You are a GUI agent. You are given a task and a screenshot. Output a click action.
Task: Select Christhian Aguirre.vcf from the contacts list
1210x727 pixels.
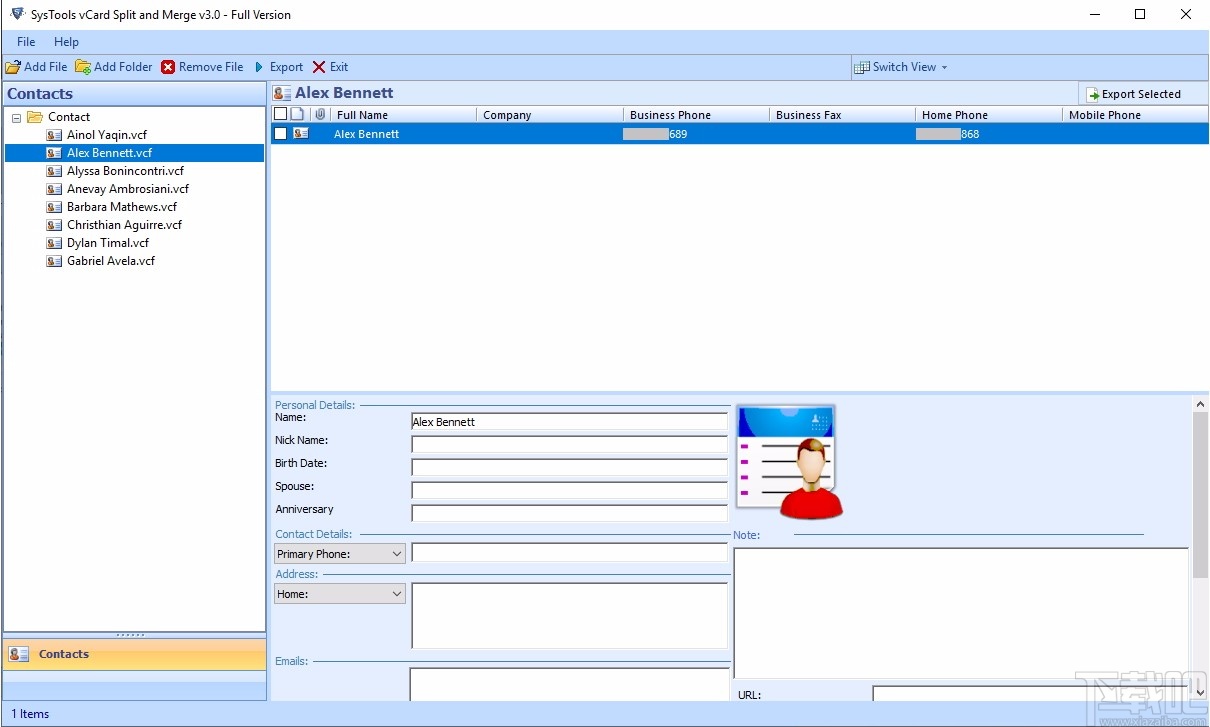(122, 225)
